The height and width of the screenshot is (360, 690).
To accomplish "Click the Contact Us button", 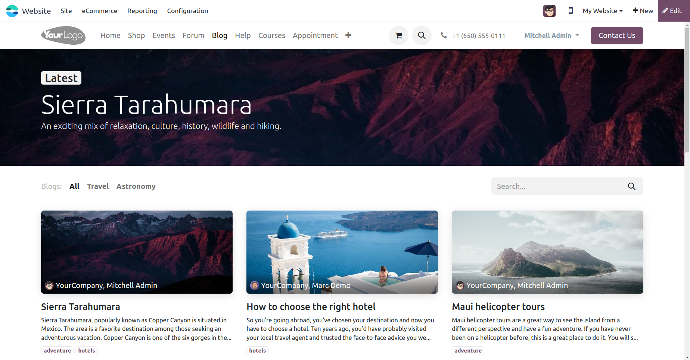I will click(x=617, y=36).
